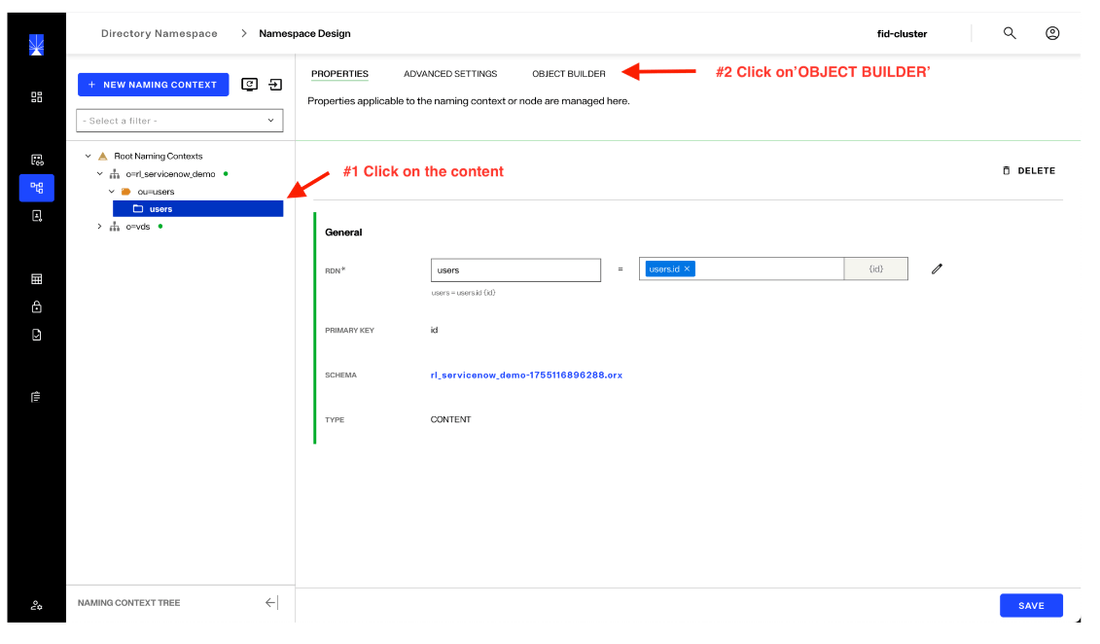Click the CONTENT type value
This screenshot has width=1100, height=644.
pyautogui.click(x=450, y=420)
